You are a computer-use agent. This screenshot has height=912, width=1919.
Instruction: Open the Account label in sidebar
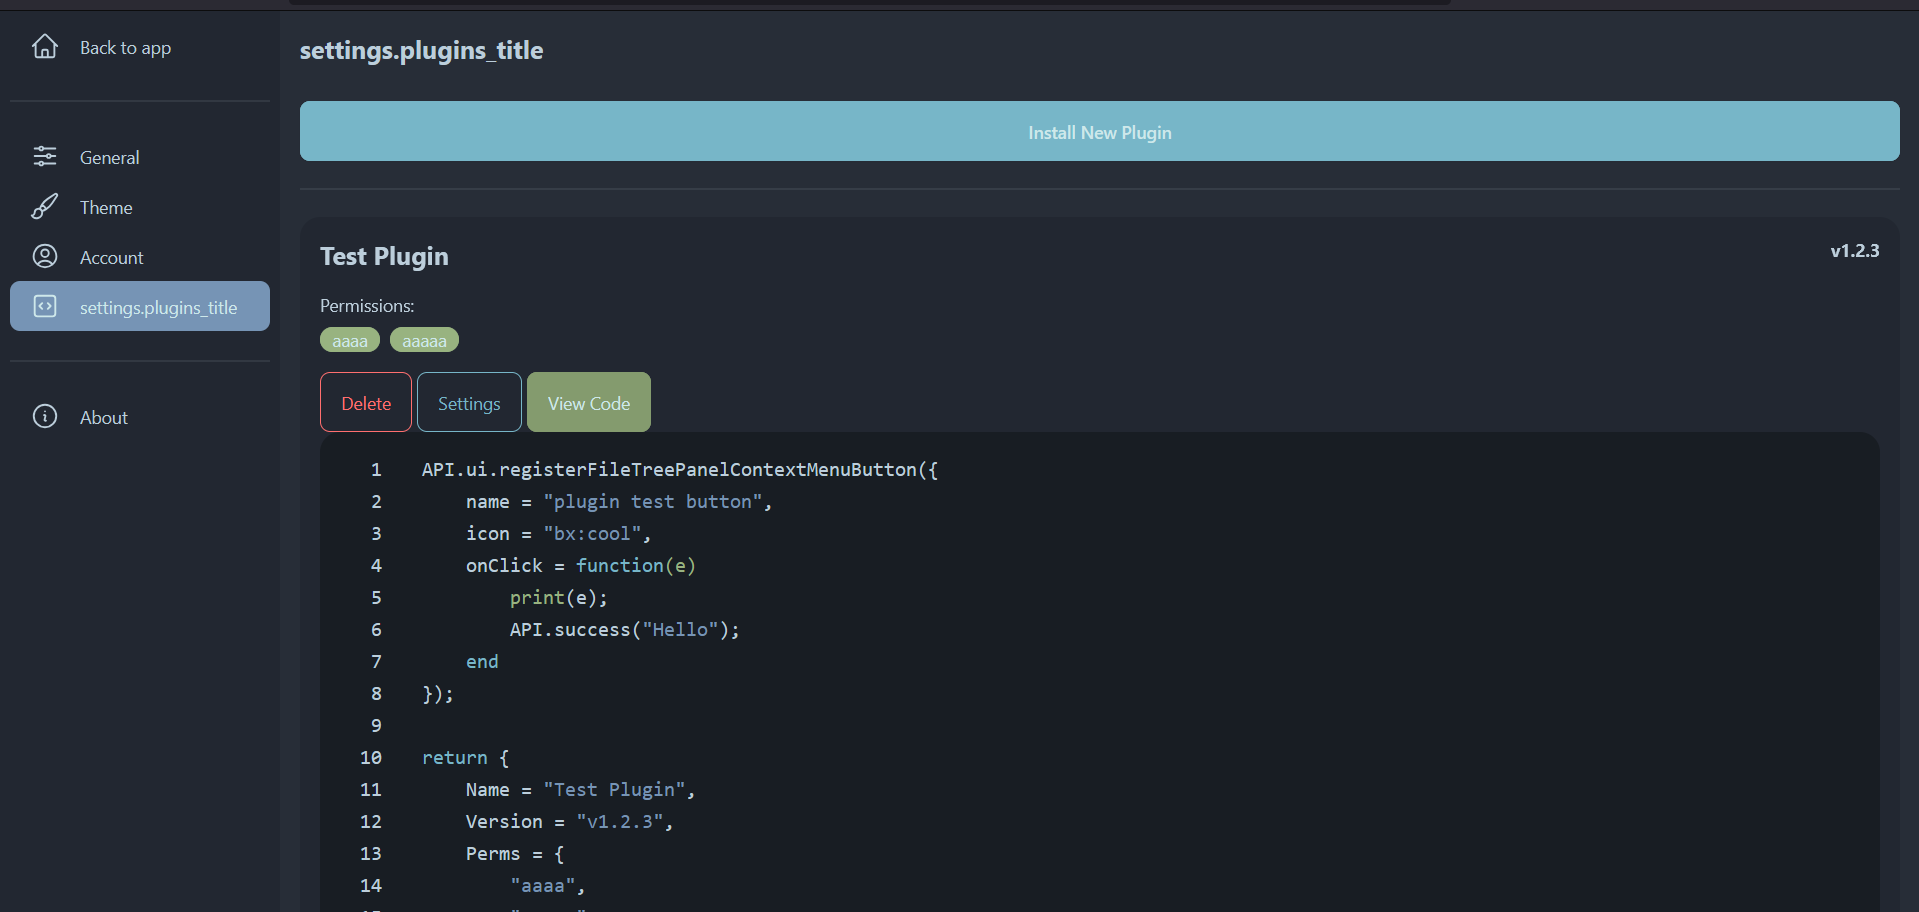pos(111,257)
